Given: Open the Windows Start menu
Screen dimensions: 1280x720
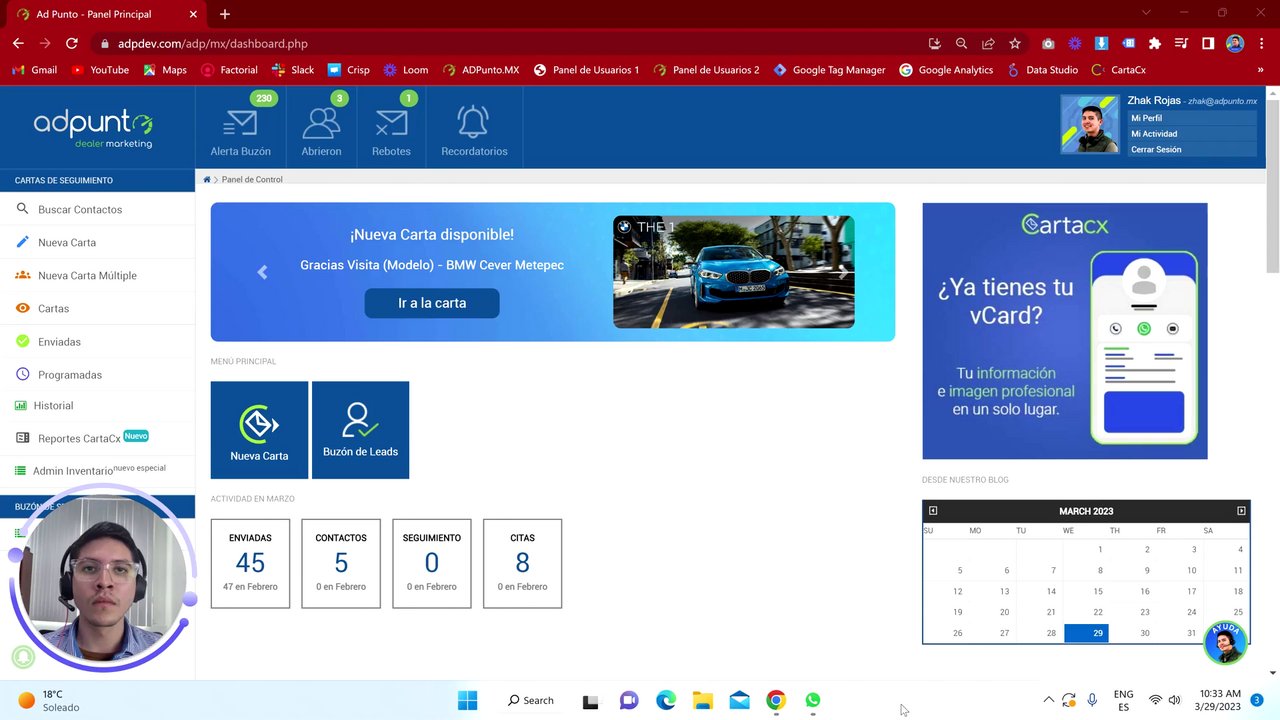Looking at the screenshot, I should [467, 700].
